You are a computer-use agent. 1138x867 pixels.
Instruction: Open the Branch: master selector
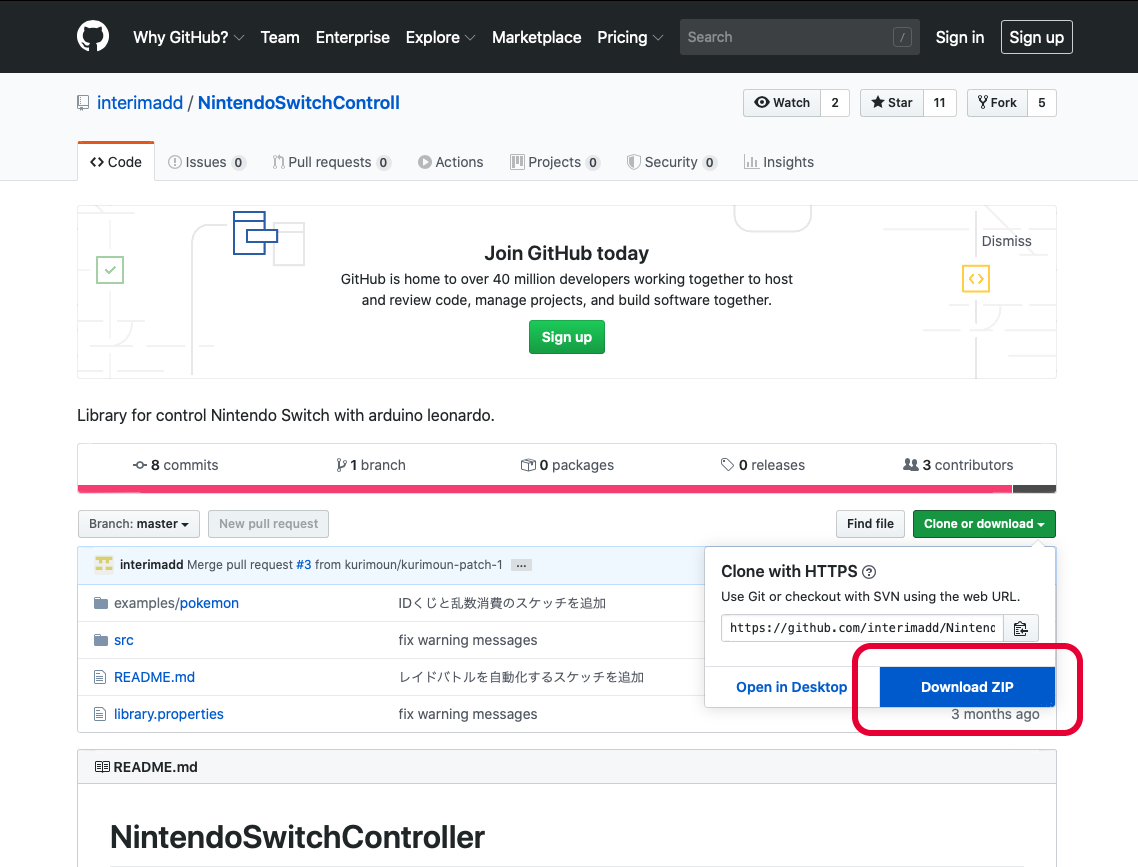[139, 524]
